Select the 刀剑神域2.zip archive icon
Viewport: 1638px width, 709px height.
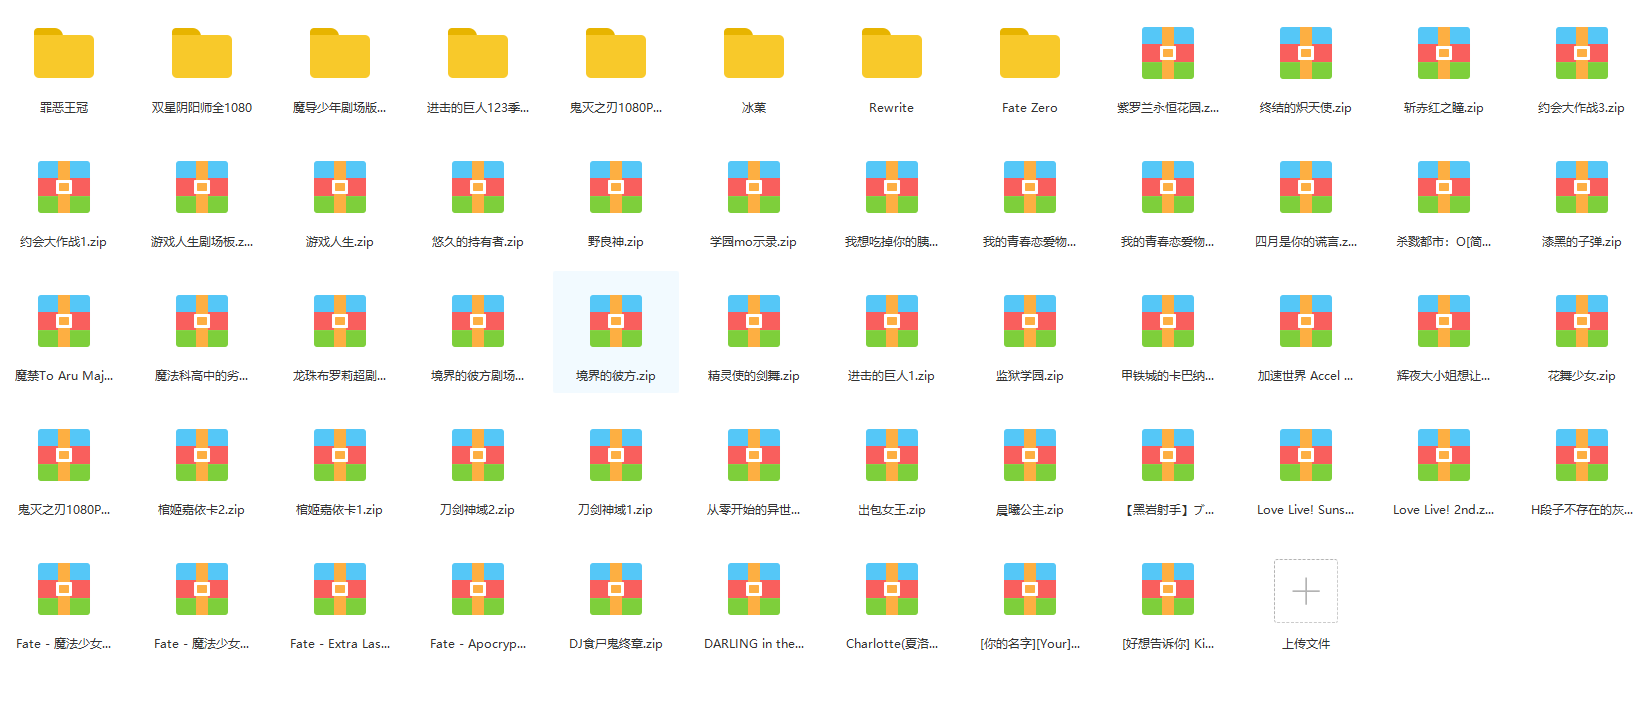click(478, 455)
